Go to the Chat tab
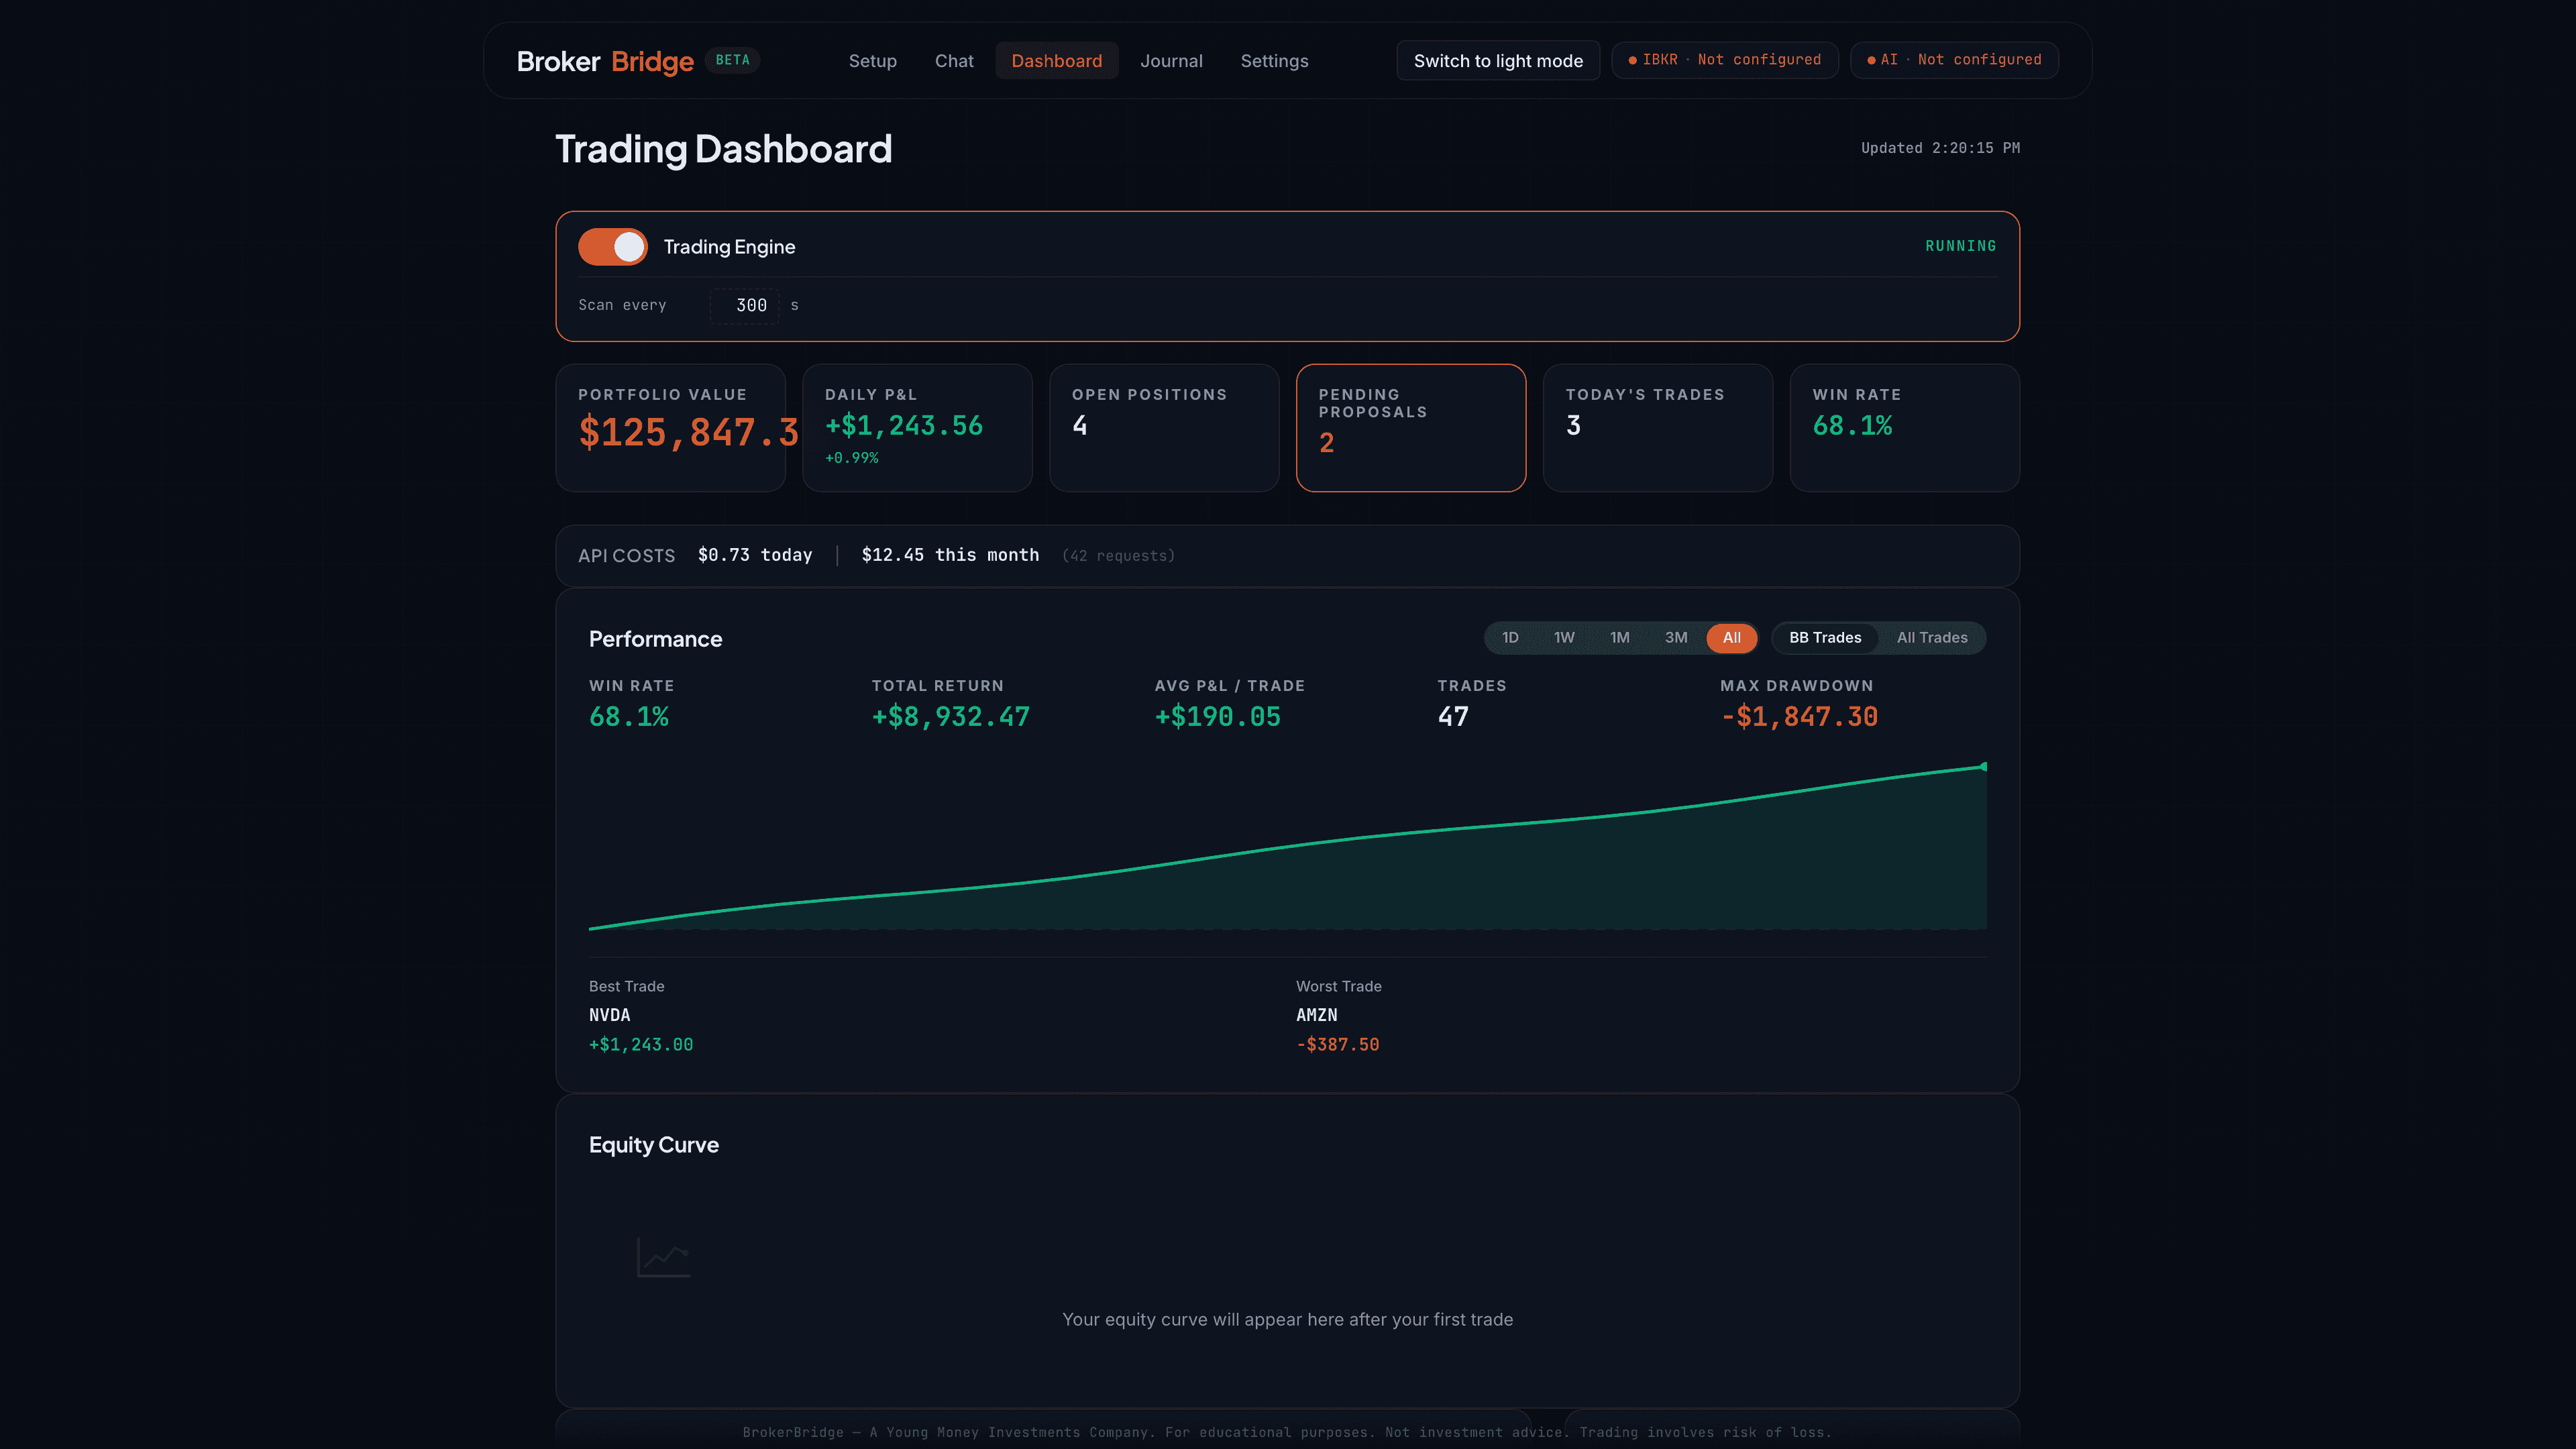The width and height of the screenshot is (2576, 1449). (954, 61)
